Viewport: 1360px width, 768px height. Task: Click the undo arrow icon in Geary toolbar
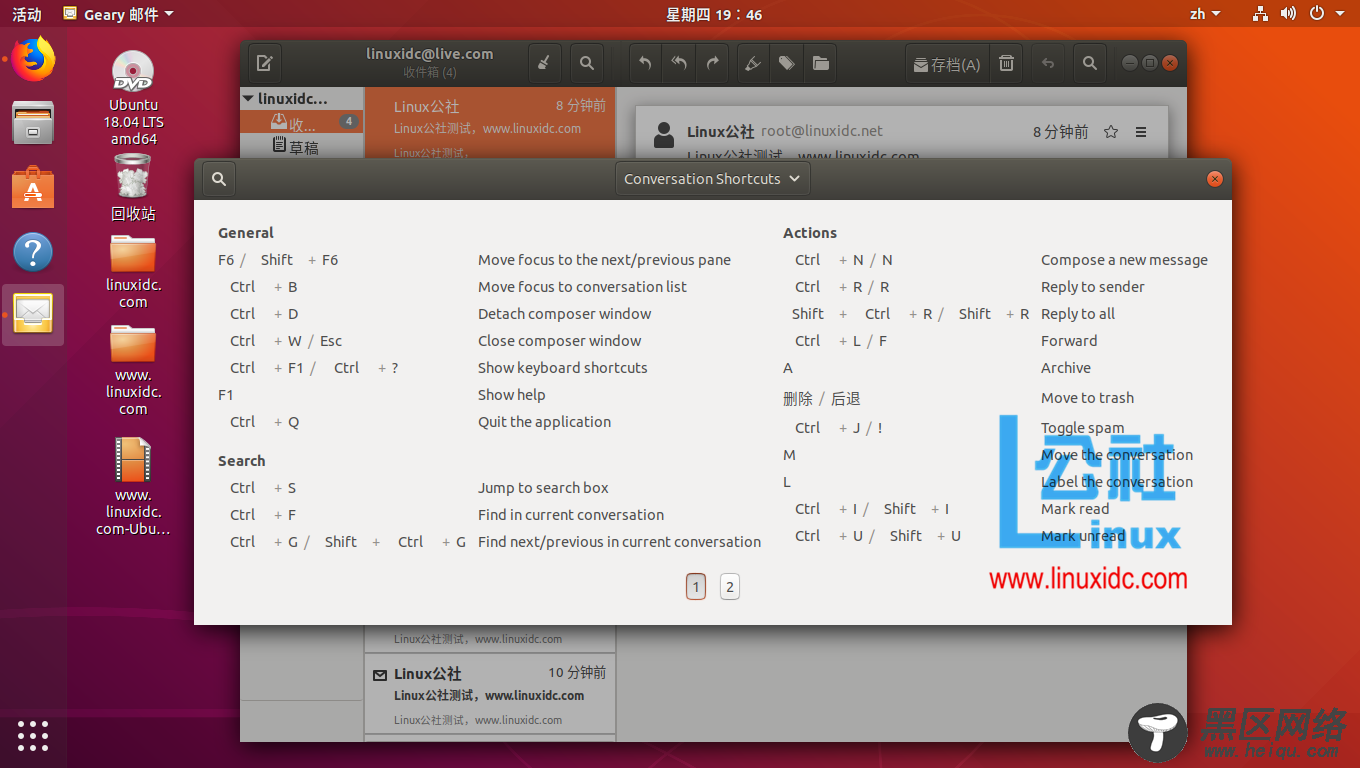click(x=1048, y=63)
